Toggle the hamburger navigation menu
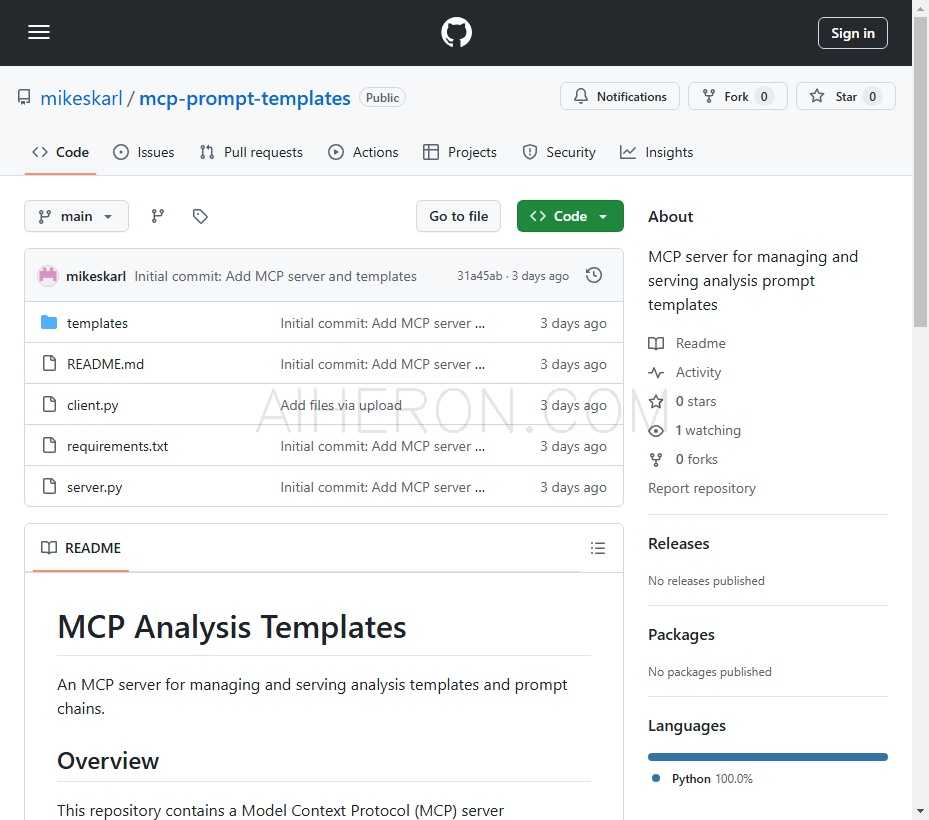The width and height of the screenshot is (929, 820). click(x=39, y=32)
